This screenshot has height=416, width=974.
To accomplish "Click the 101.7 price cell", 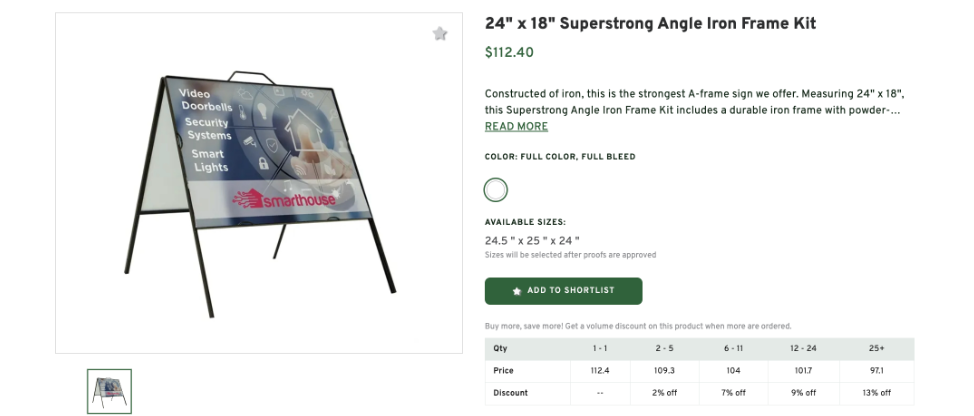I will (804, 370).
